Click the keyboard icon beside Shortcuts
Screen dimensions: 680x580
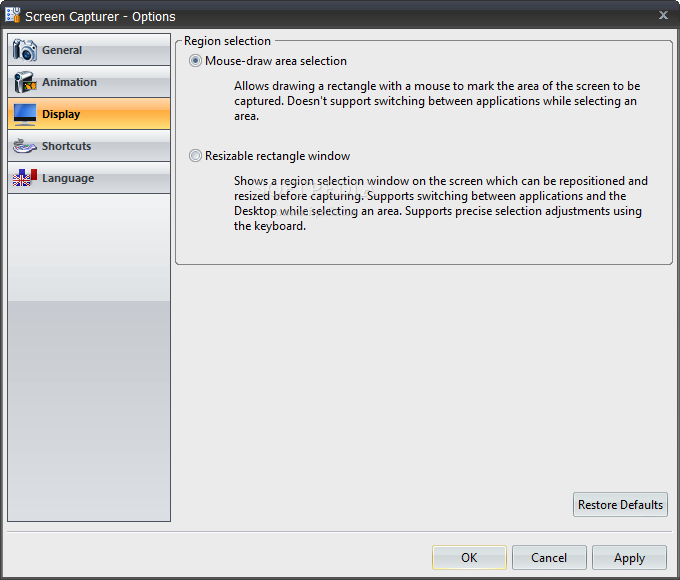point(25,146)
